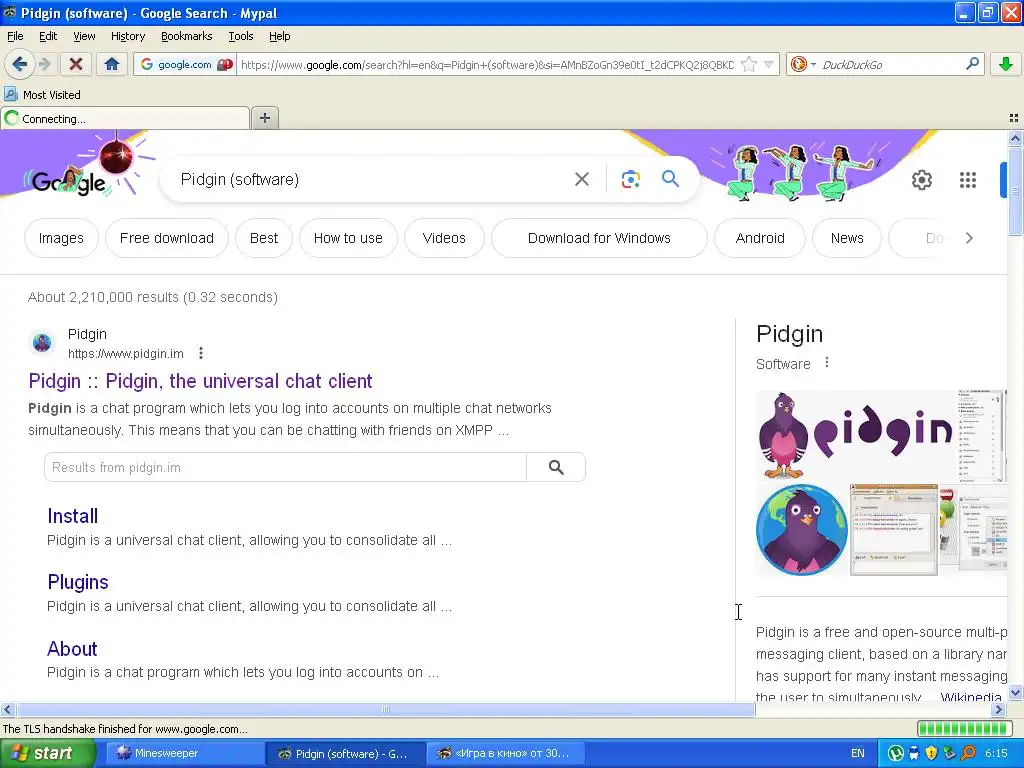
Task: Open Google Quick Settings gear
Action: click(x=921, y=180)
